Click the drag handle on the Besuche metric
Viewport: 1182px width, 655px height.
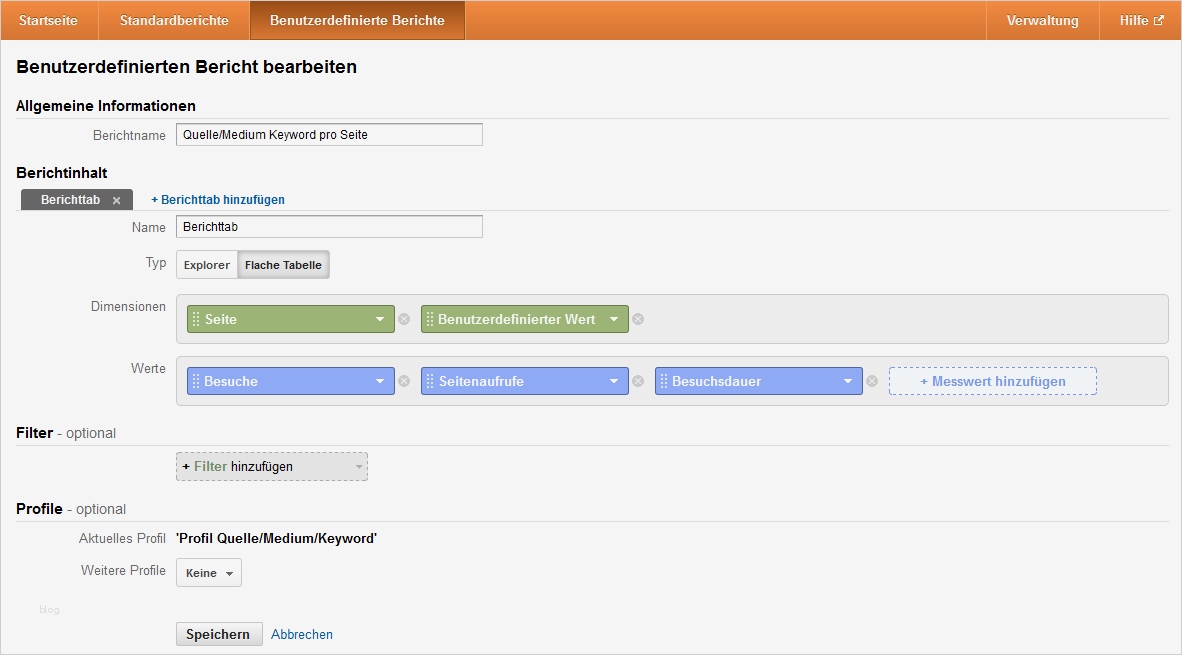[198, 381]
